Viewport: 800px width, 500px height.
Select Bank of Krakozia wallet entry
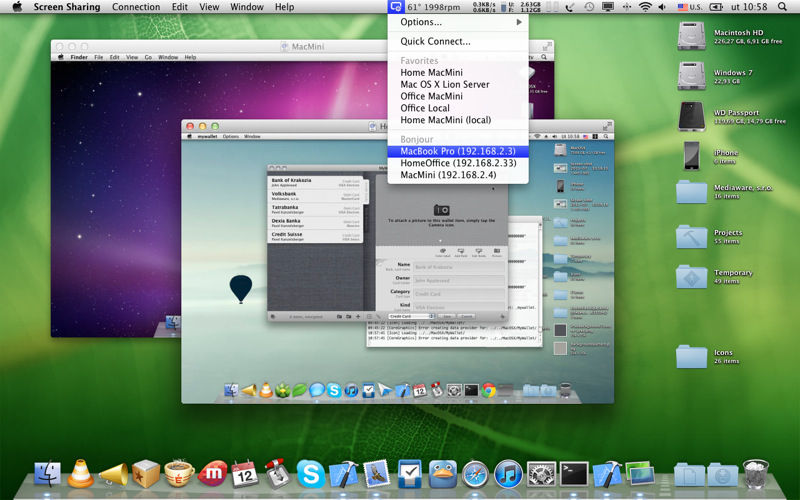pos(315,182)
